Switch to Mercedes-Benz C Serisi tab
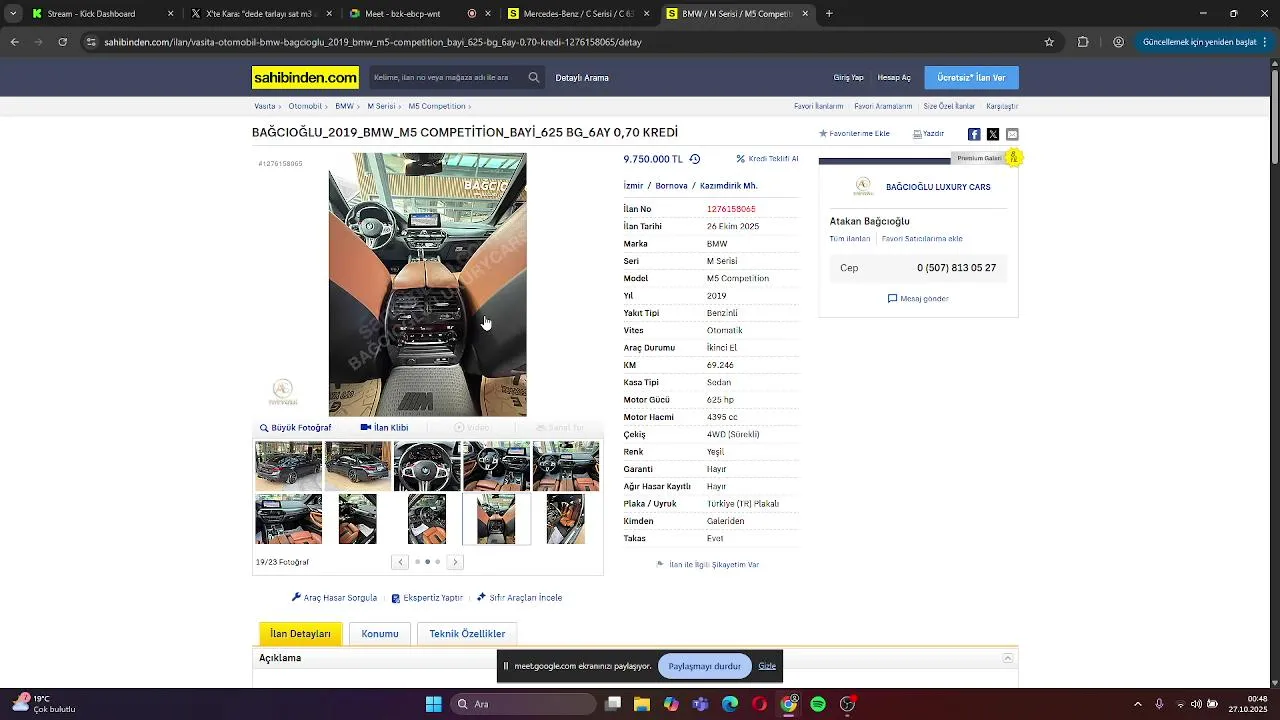 [578, 14]
